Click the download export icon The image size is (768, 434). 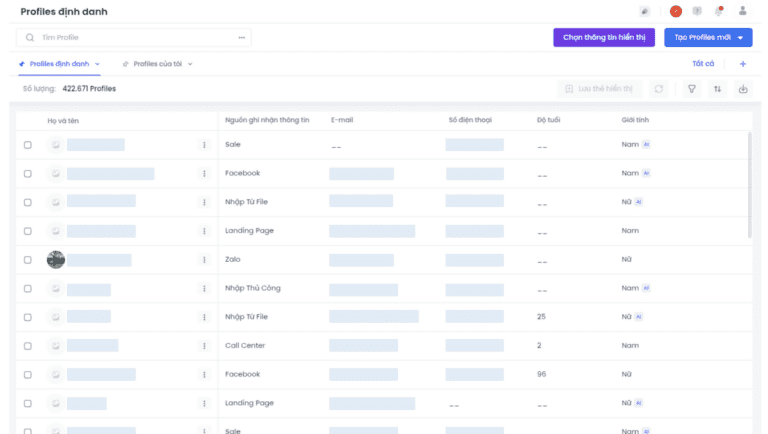pyautogui.click(x=743, y=89)
